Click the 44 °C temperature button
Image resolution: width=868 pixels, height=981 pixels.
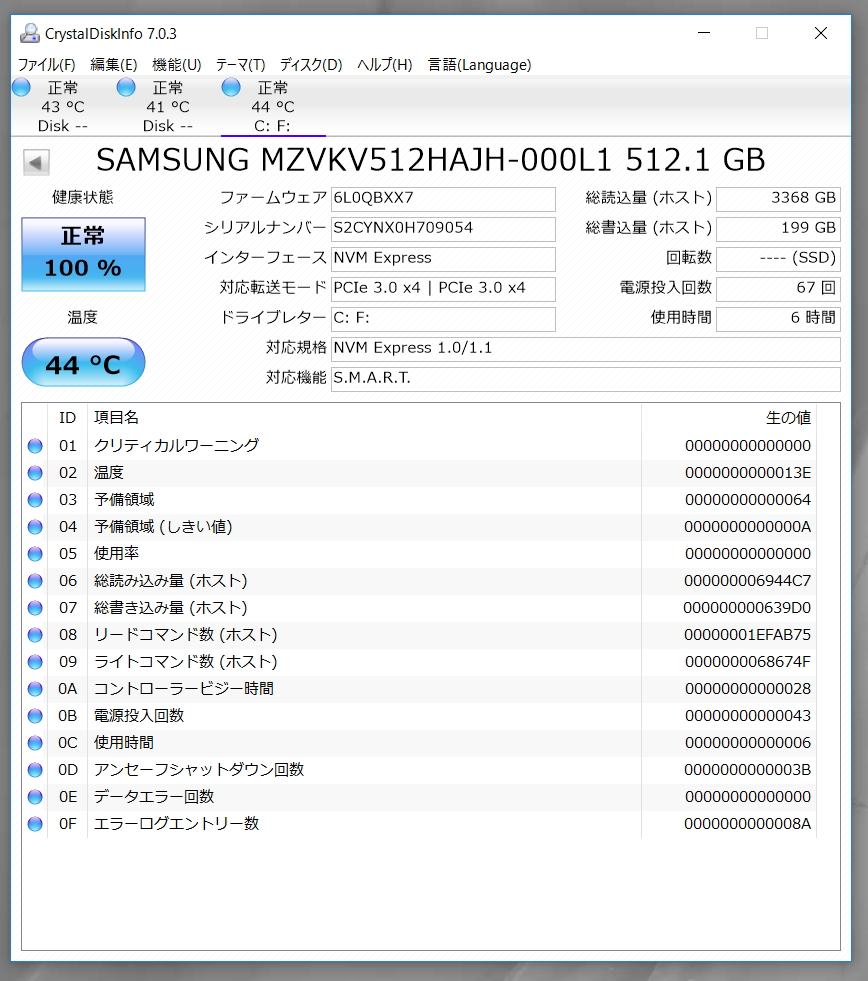[x=83, y=362]
